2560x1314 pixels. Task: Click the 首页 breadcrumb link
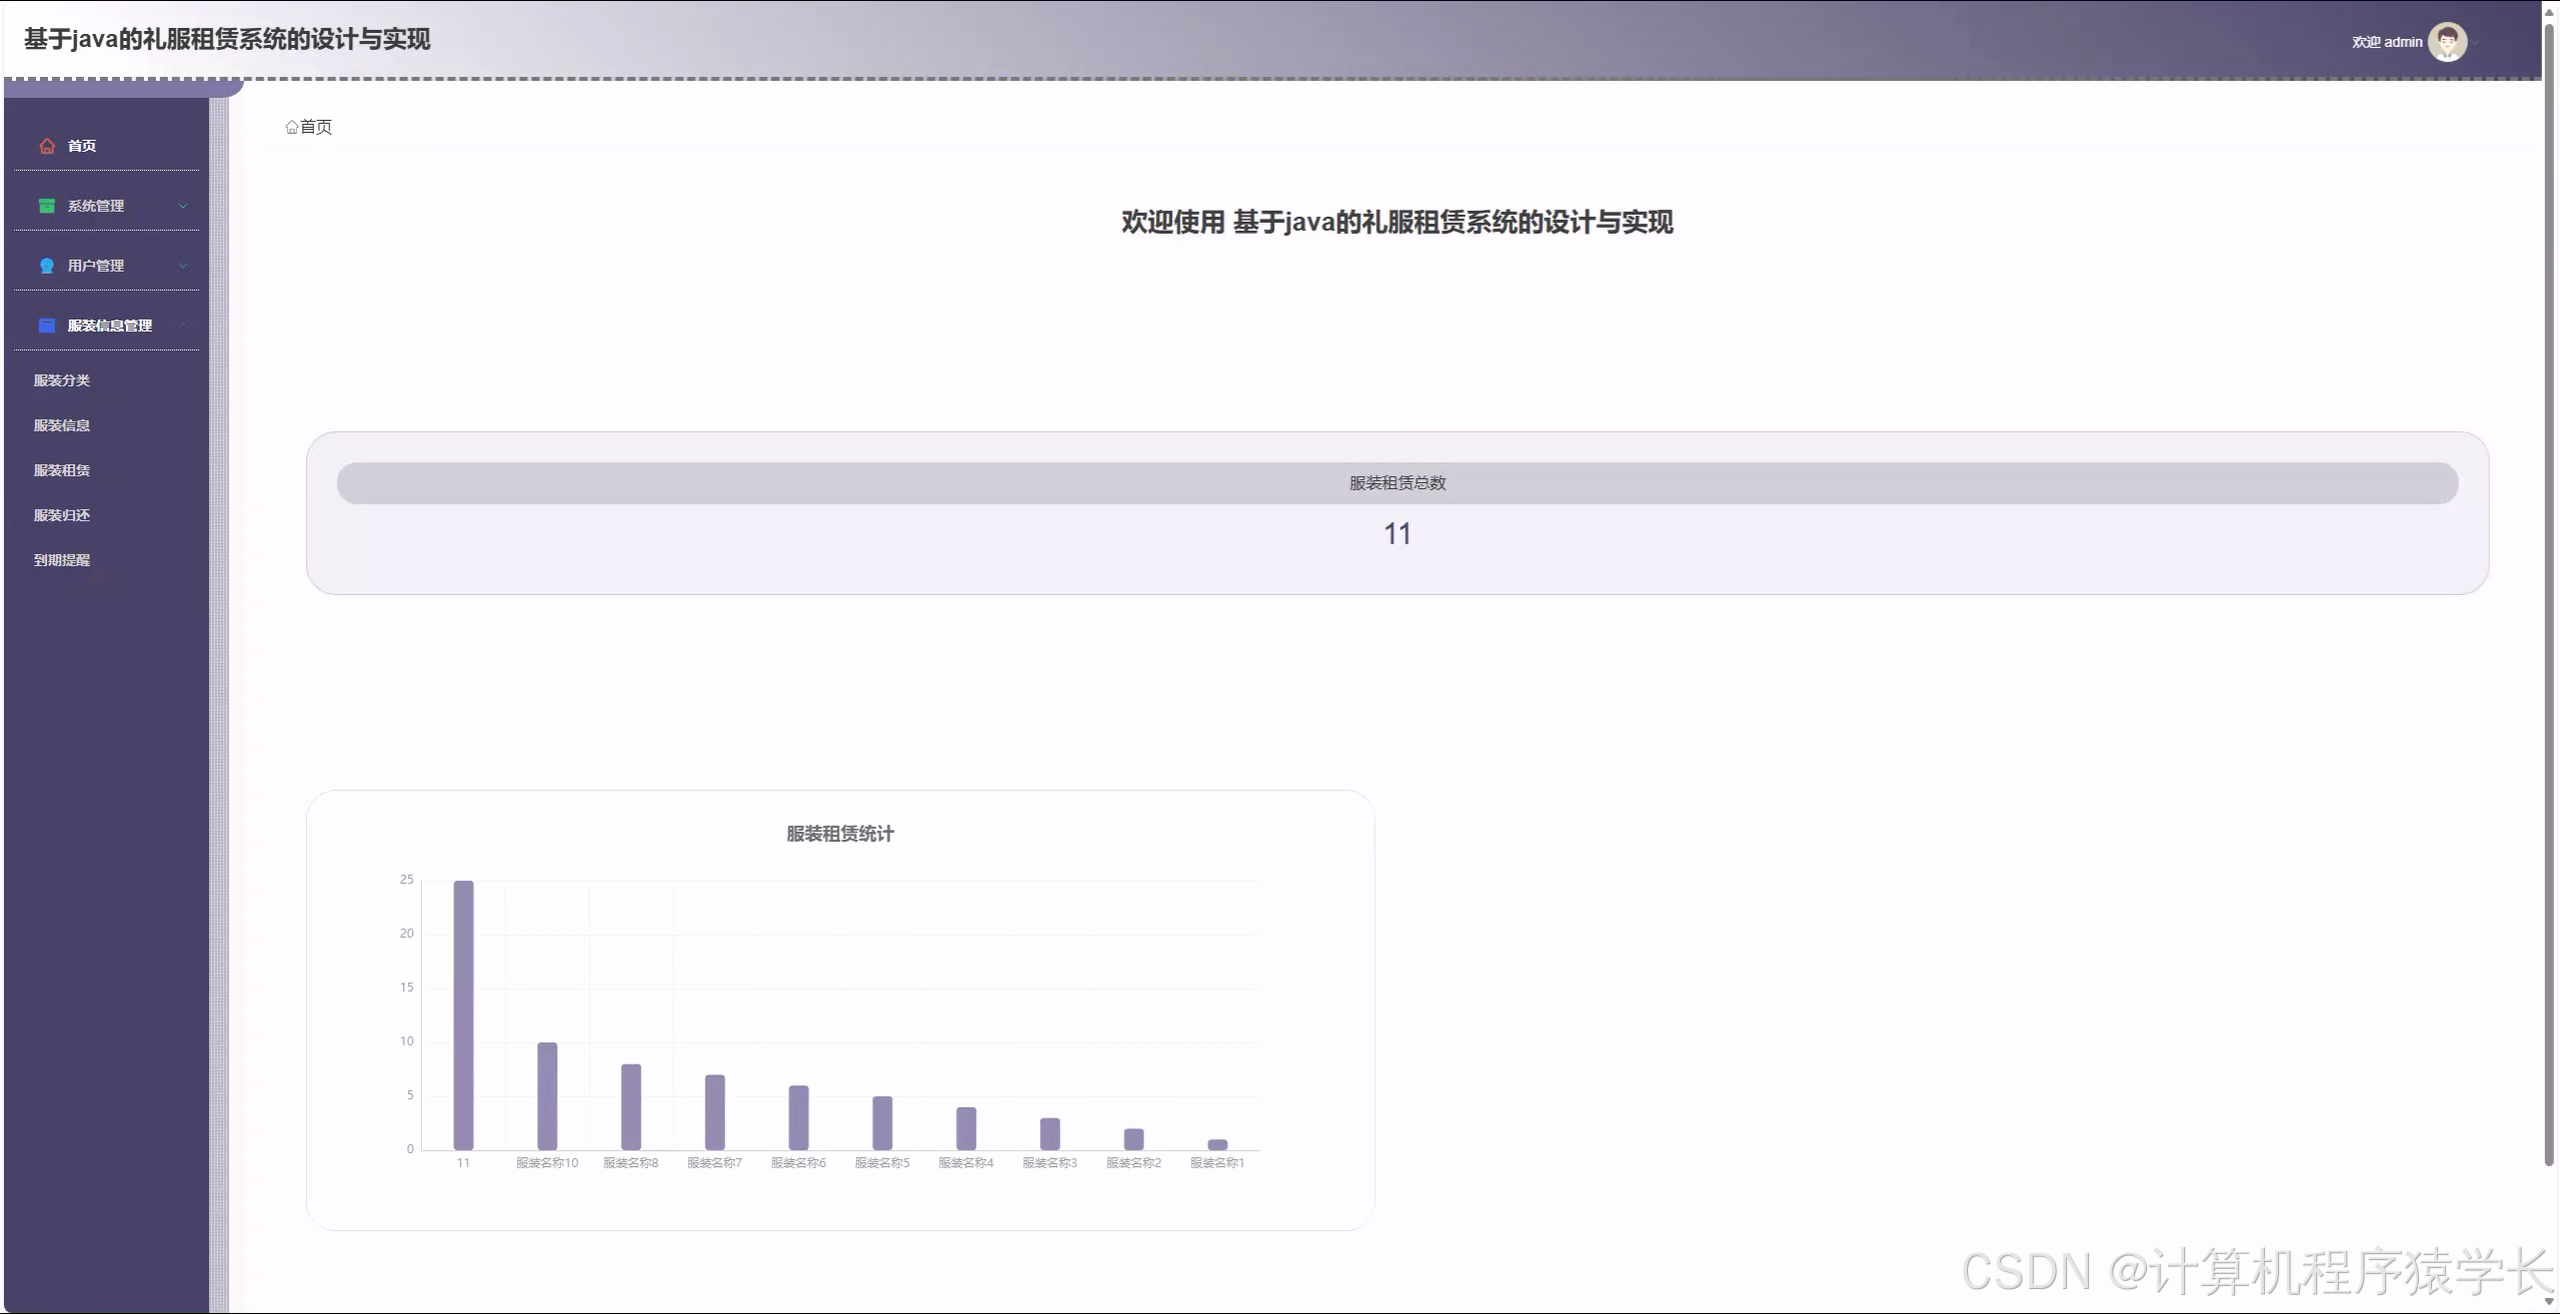[316, 126]
